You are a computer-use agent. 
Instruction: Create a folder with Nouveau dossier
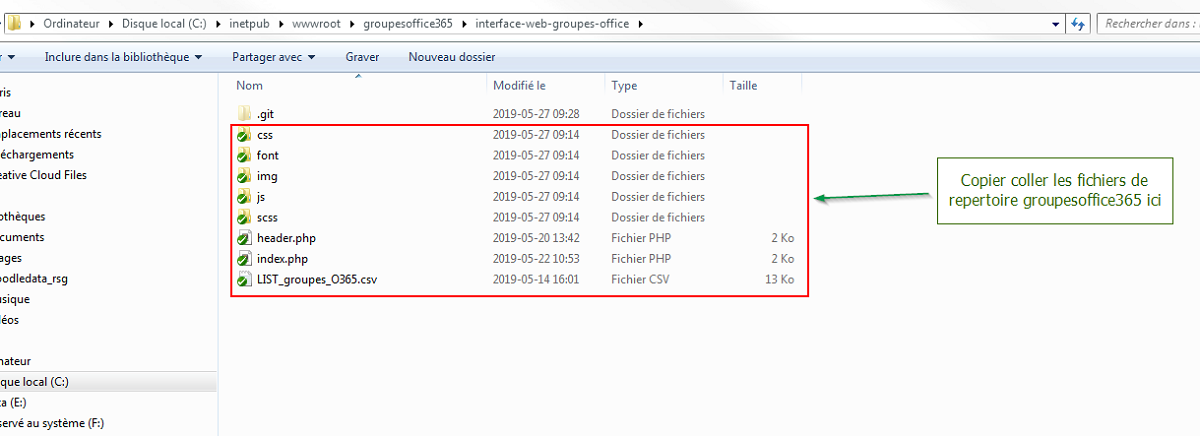pos(452,57)
